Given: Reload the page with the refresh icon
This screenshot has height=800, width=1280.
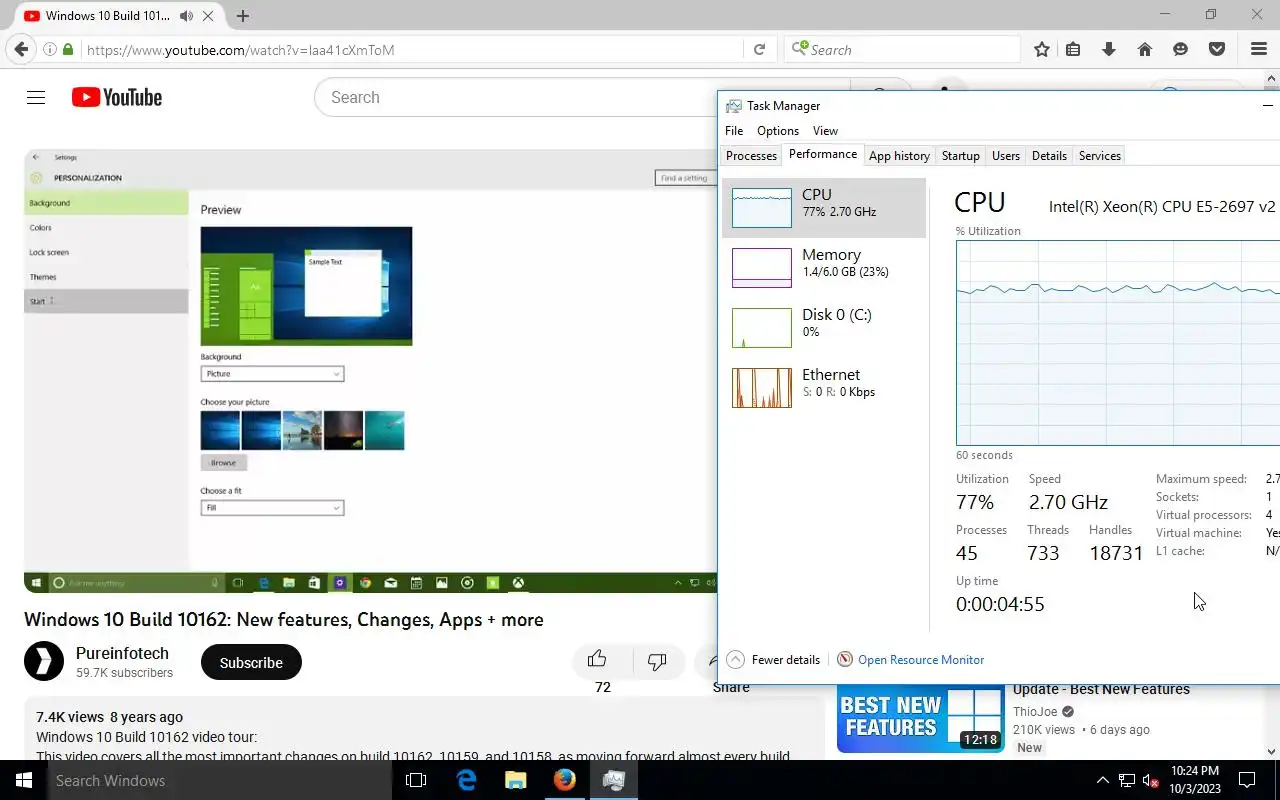Looking at the screenshot, I should coord(759,49).
